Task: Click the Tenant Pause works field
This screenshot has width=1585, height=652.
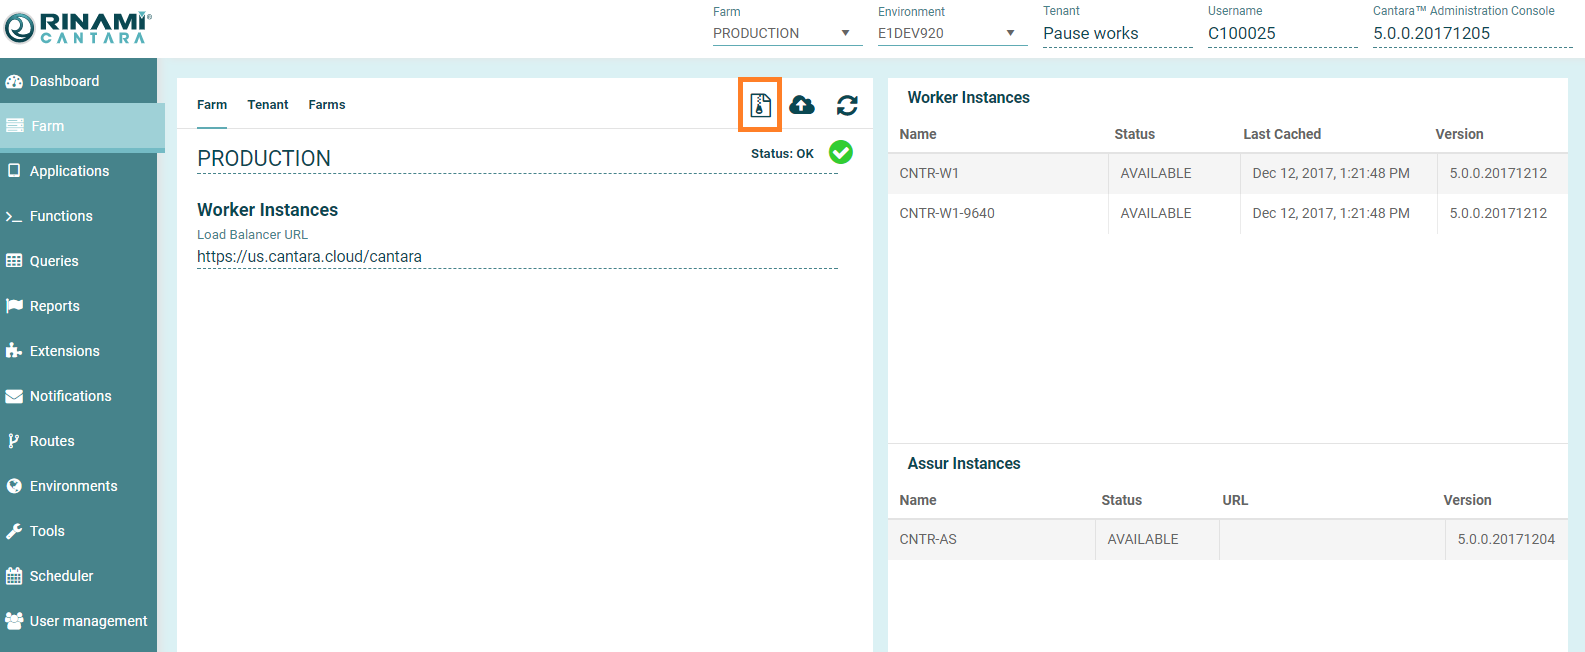Action: tap(1116, 33)
